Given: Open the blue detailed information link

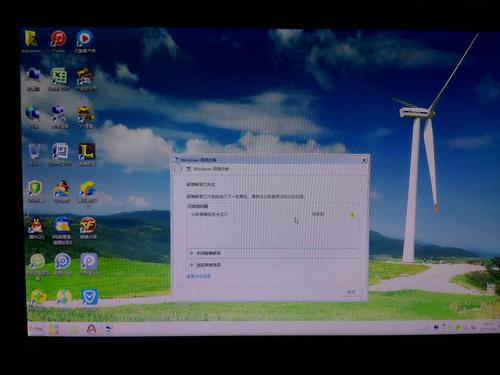Looking at the screenshot, I should pos(198,276).
